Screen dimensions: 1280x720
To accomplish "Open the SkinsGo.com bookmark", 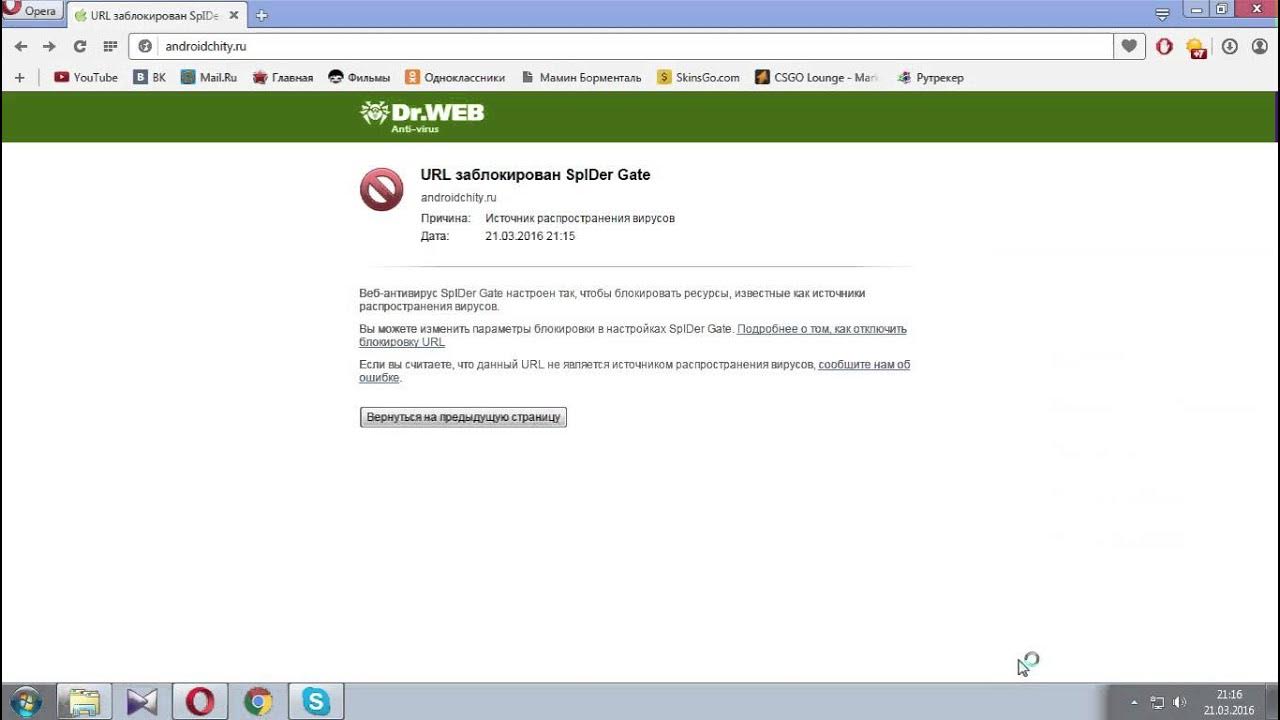I will click(x=699, y=77).
